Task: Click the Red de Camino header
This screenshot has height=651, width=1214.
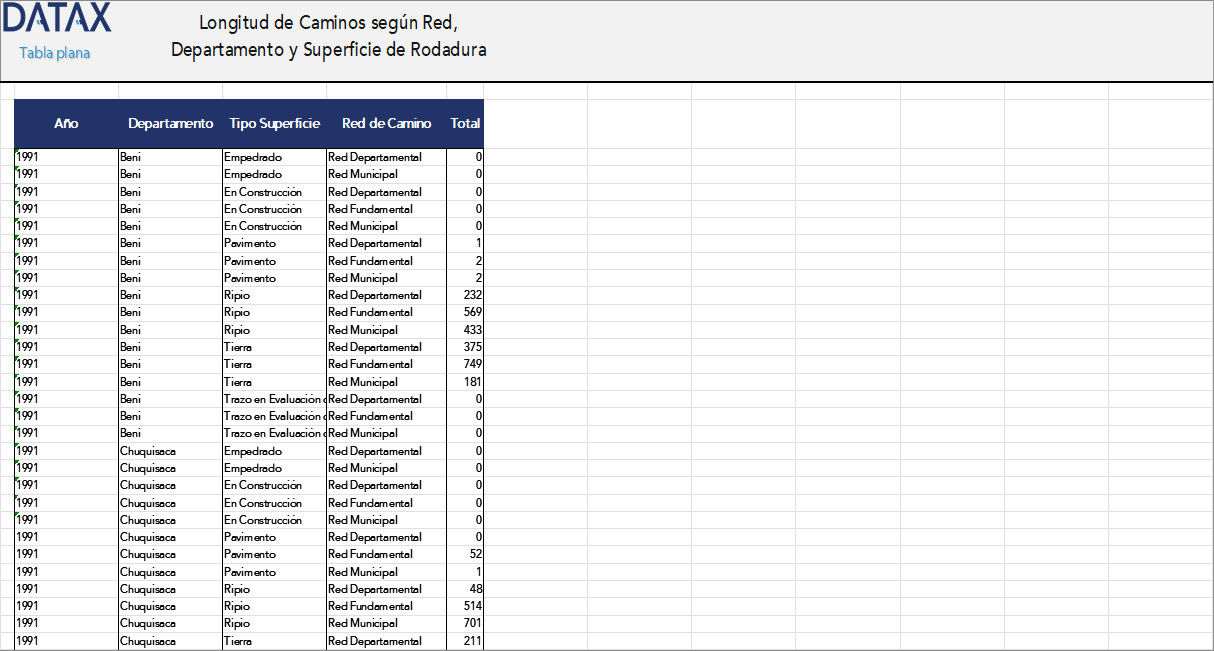Action: coord(386,124)
